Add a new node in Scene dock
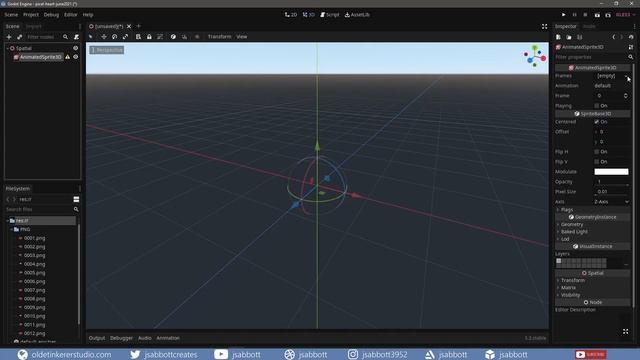Image resolution: width=640 pixels, height=360 pixels. pos(9,37)
